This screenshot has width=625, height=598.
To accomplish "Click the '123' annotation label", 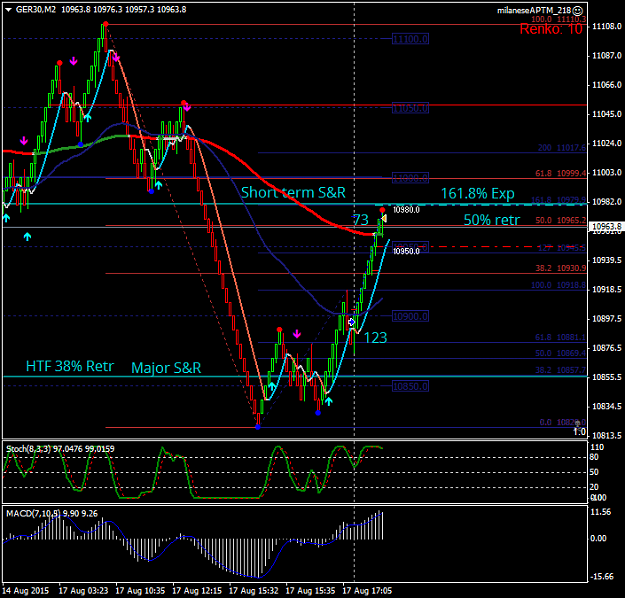I will (x=375, y=338).
